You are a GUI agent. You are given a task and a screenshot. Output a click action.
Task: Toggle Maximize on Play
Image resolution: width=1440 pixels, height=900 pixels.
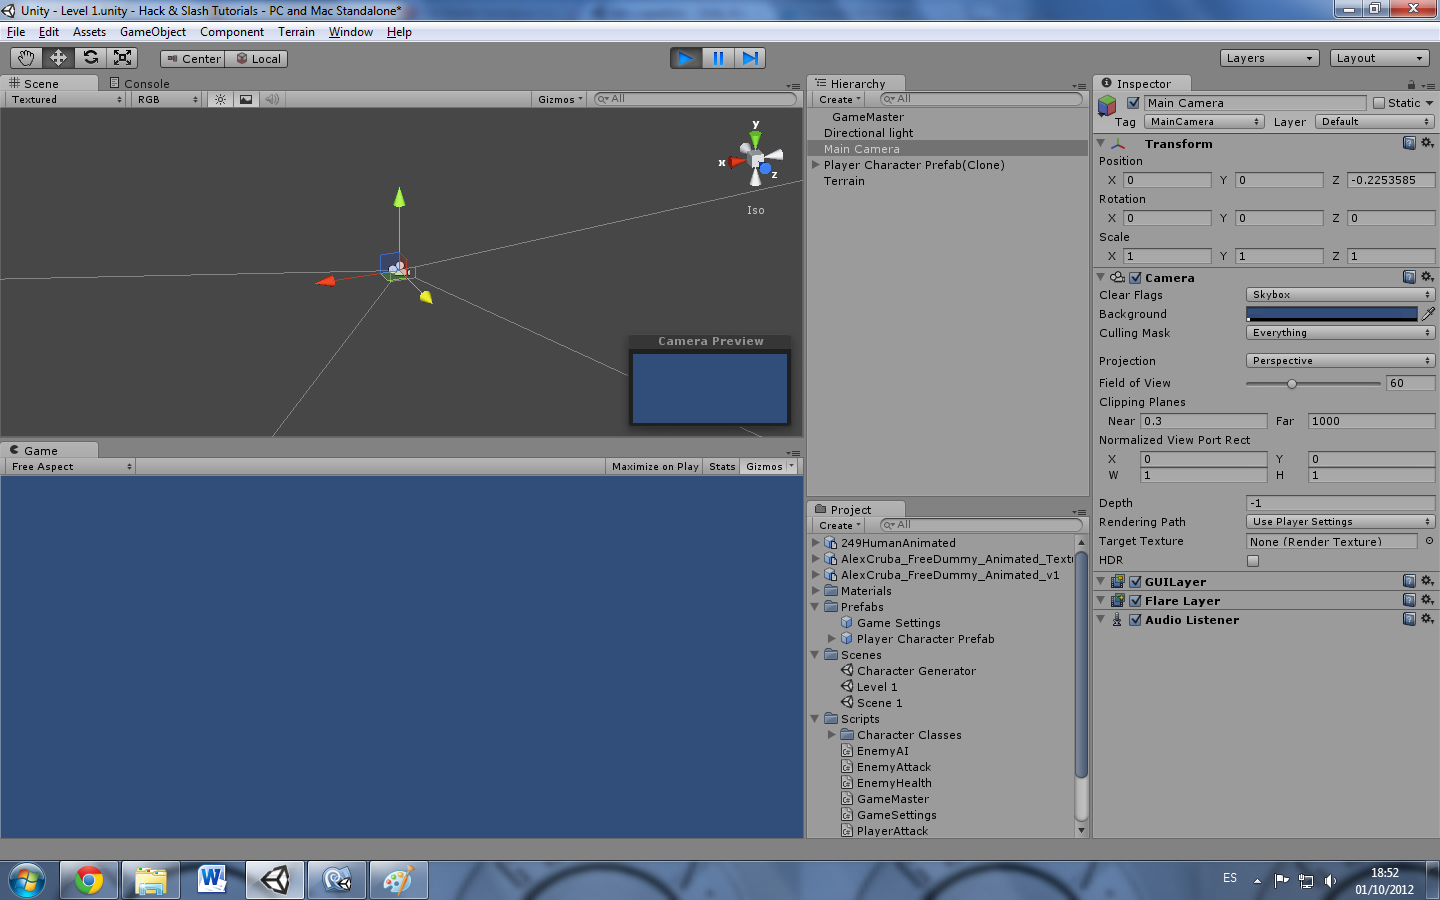click(x=655, y=467)
